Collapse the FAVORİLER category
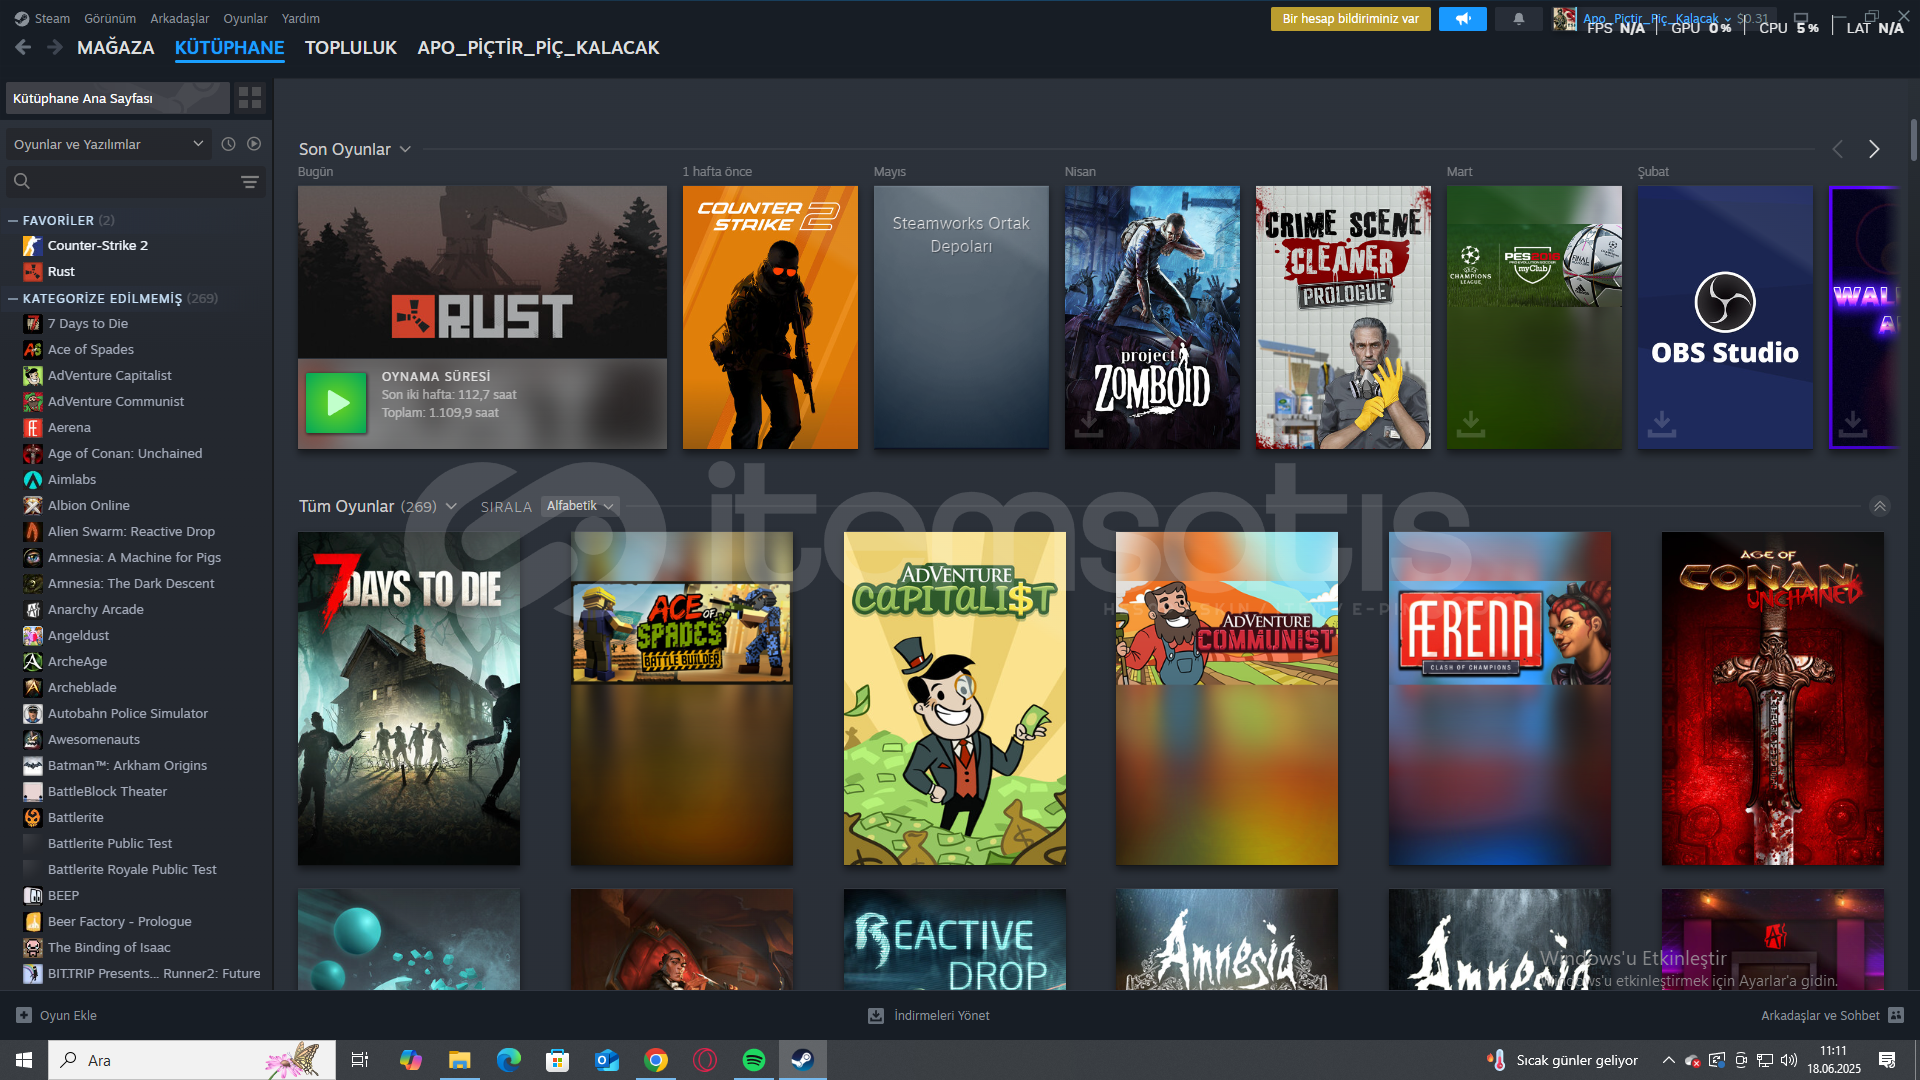Screen dimensions: 1920x1080 [x=13, y=220]
